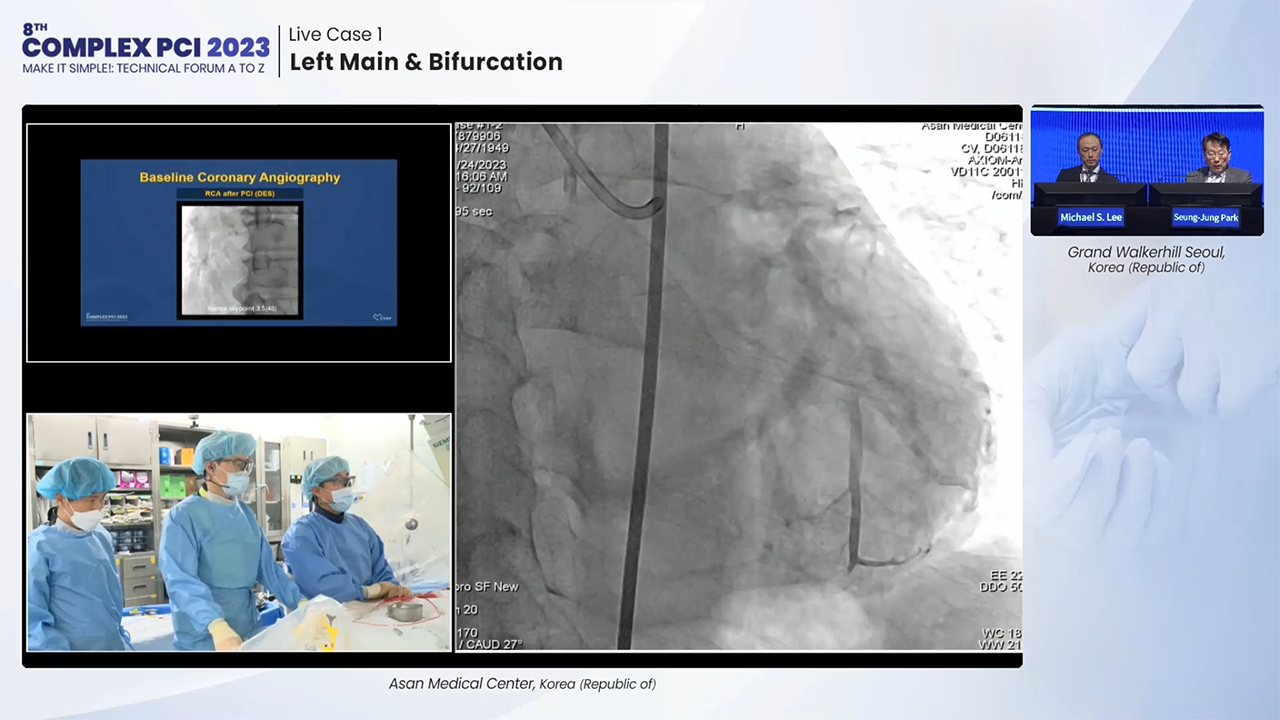Click the 'WC 18' window center overlay

(x=1001, y=633)
